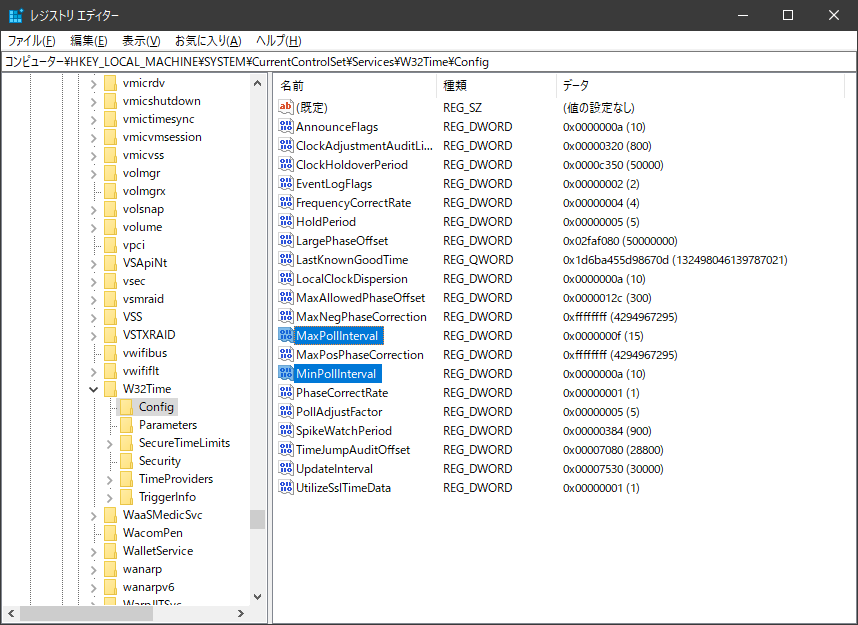The height and width of the screenshot is (625, 858).
Task: Click the LocalClockDispersion value icon
Action: pos(286,279)
